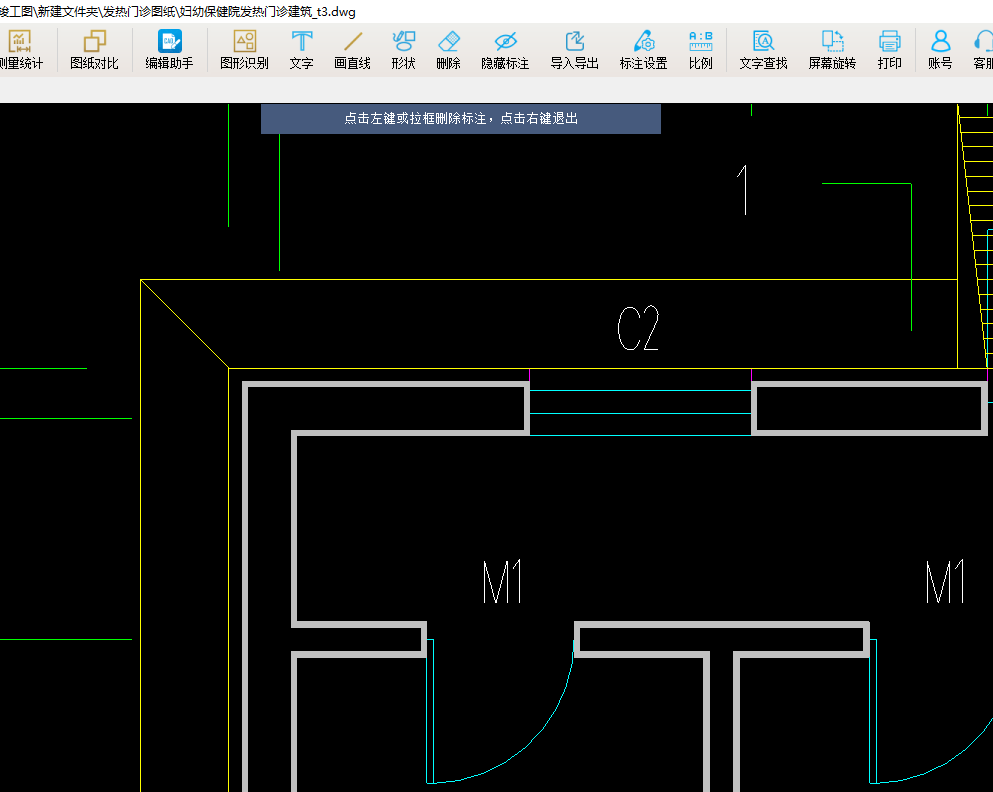Click the dwg file path in title bar

point(177,11)
